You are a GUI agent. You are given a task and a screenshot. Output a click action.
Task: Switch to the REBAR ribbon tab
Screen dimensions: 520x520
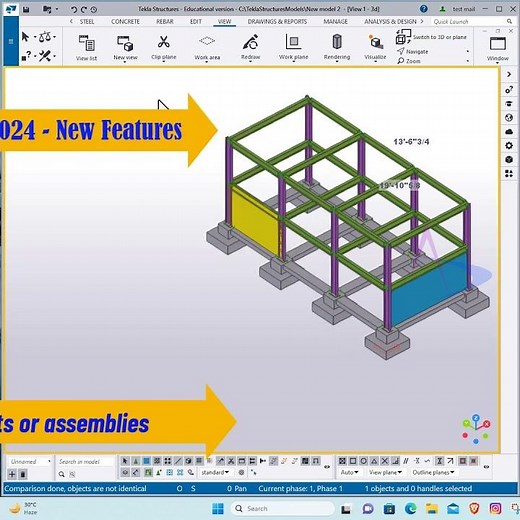point(165,22)
